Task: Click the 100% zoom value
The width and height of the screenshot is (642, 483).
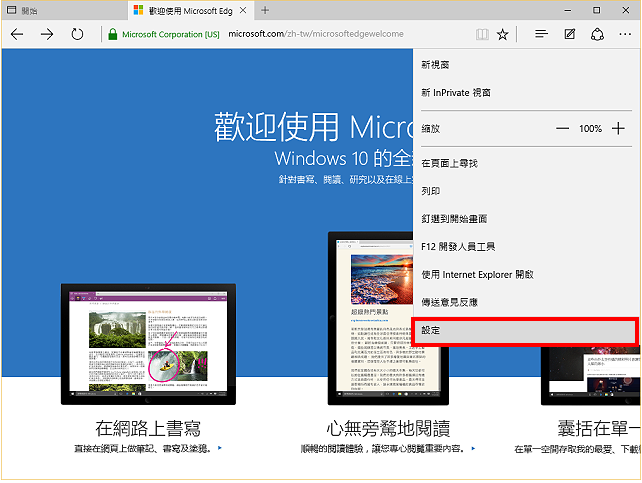Action: pyautogui.click(x=590, y=129)
